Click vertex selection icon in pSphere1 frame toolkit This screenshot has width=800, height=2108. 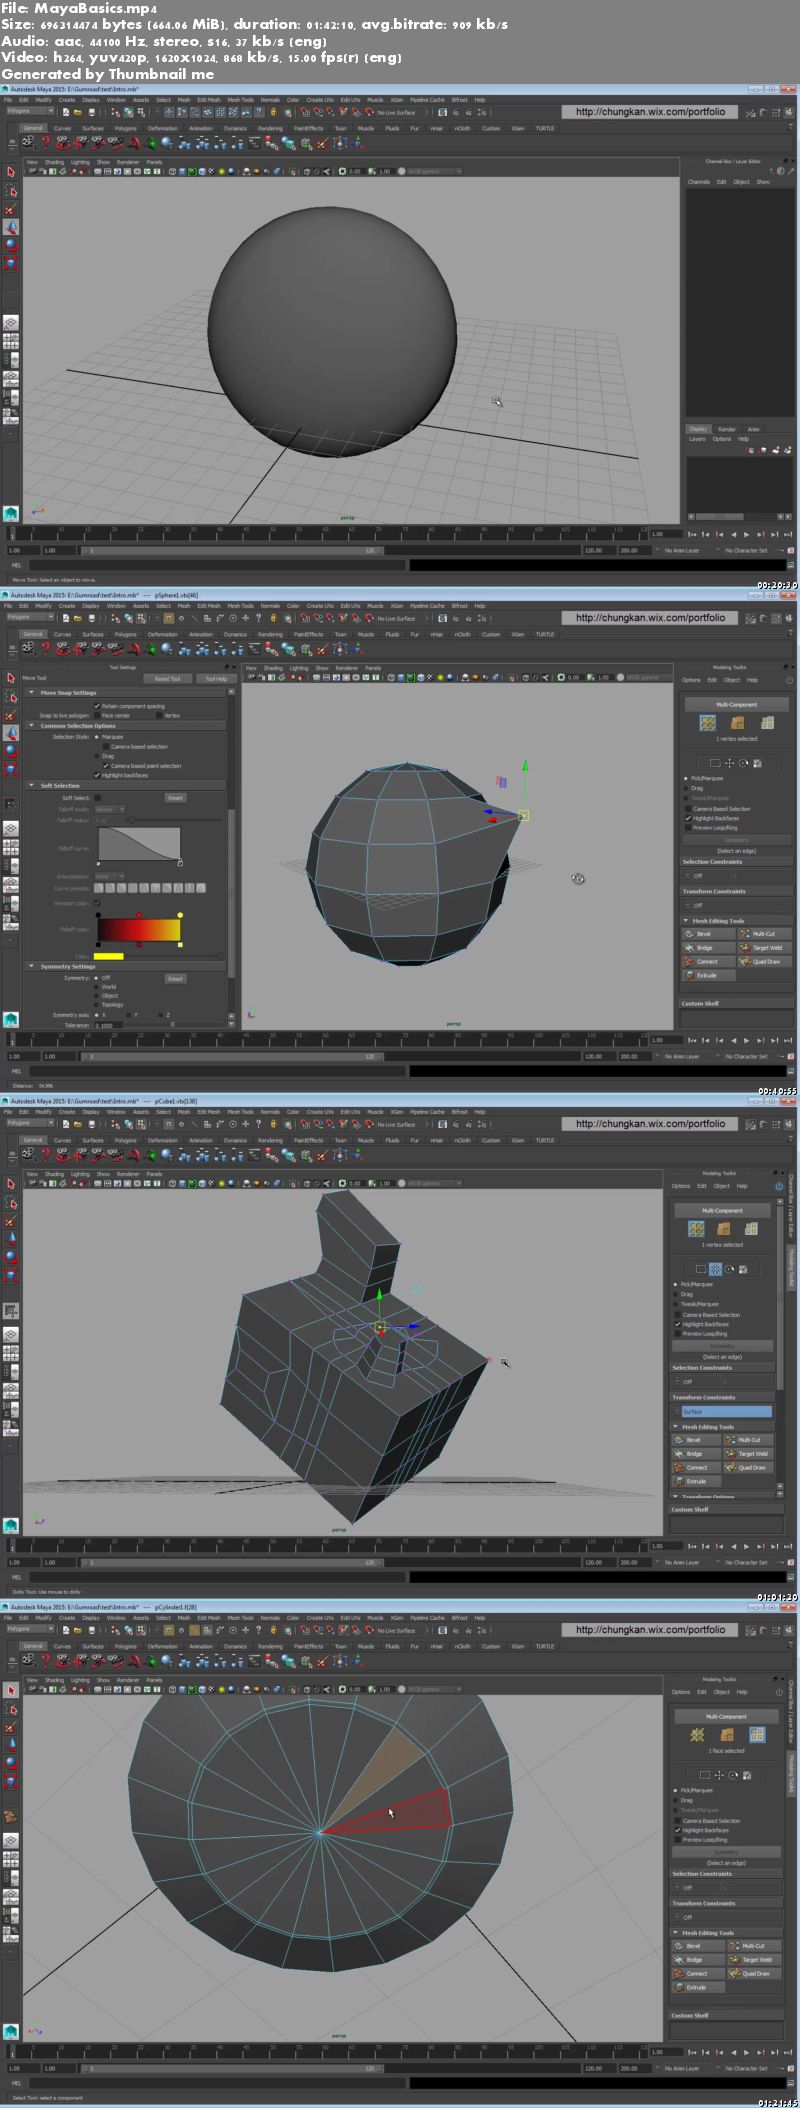708,722
